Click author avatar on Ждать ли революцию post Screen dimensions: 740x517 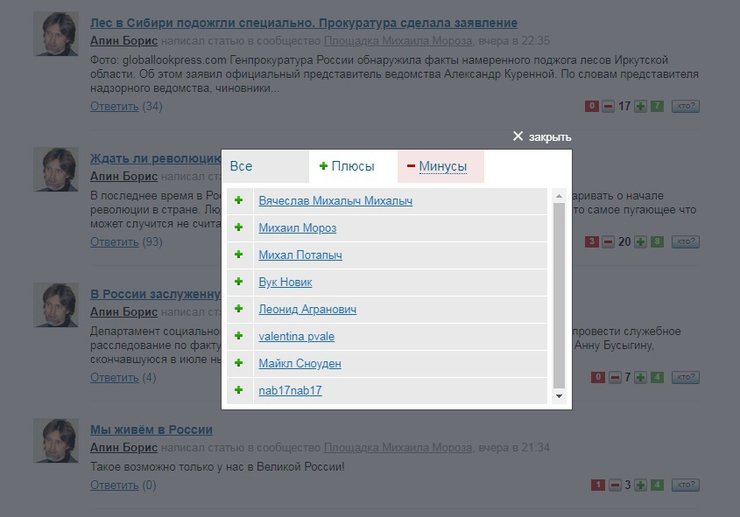pyautogui.click(x=56, y=170)
